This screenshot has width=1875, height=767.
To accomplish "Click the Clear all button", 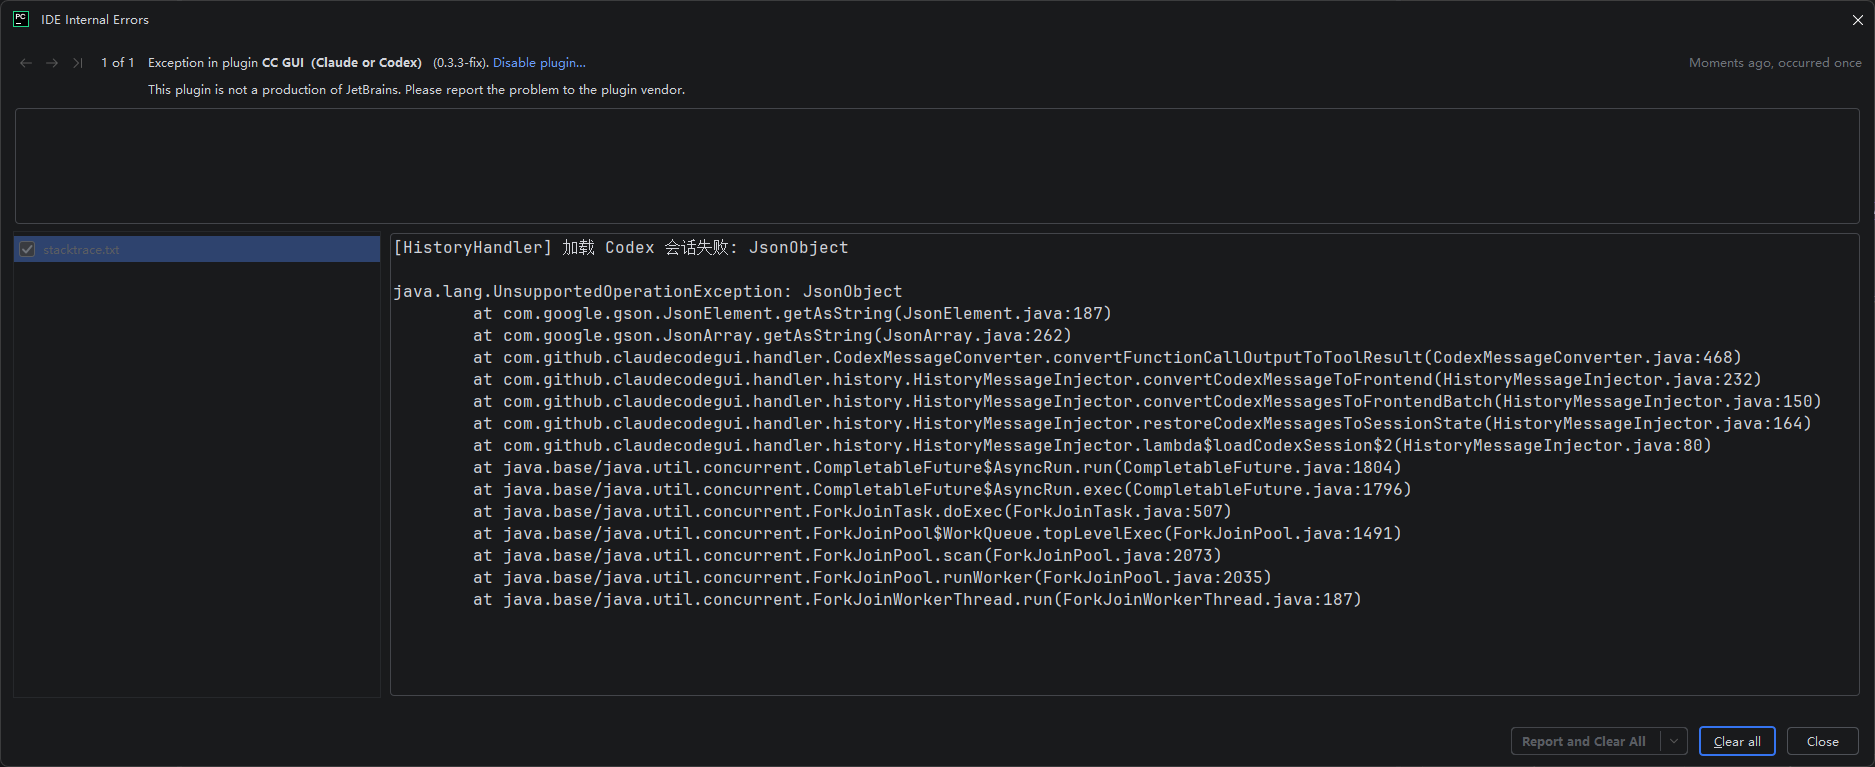I will click(x=1737, y=741).
